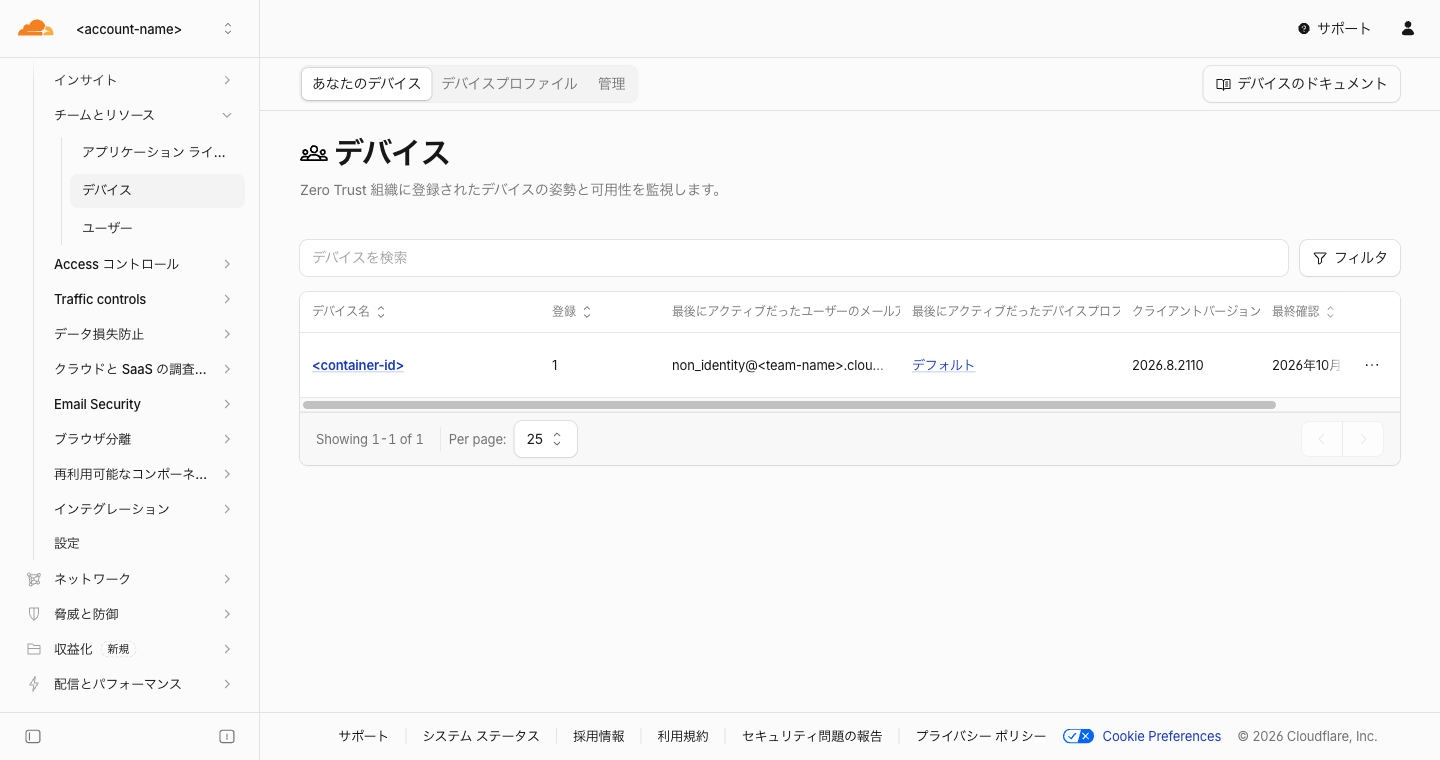Click the システム ステータス footer link
Viewport: 1440px width, 760px height.
(x=481, y=736)
